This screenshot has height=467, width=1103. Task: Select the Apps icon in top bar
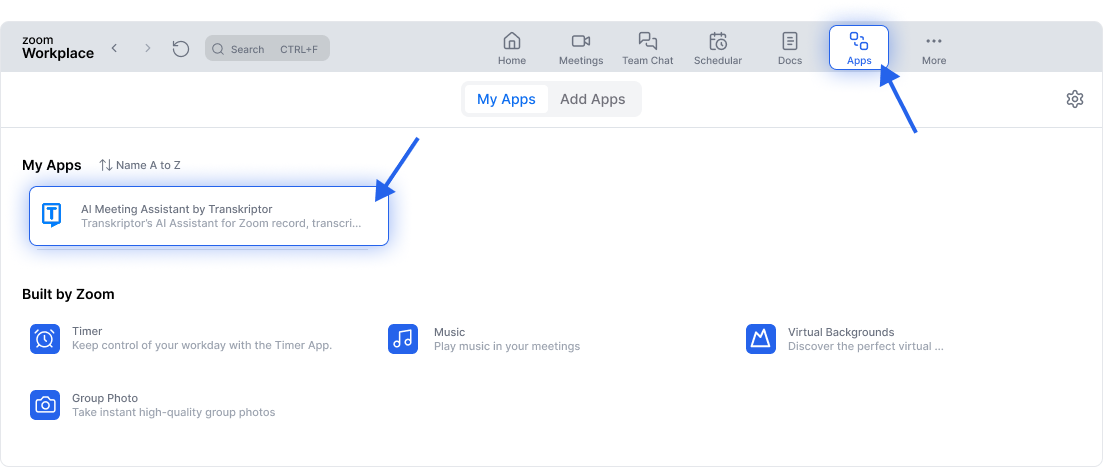[859, 40]
